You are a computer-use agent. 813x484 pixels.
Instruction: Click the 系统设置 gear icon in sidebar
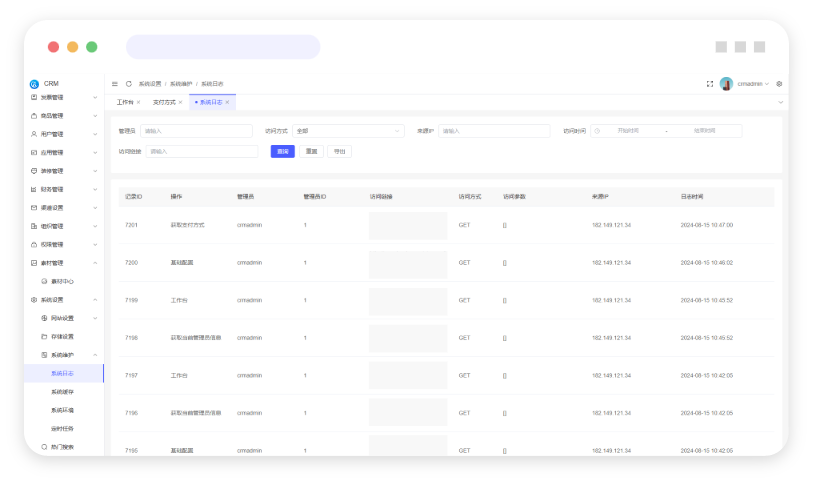point(34,300)
